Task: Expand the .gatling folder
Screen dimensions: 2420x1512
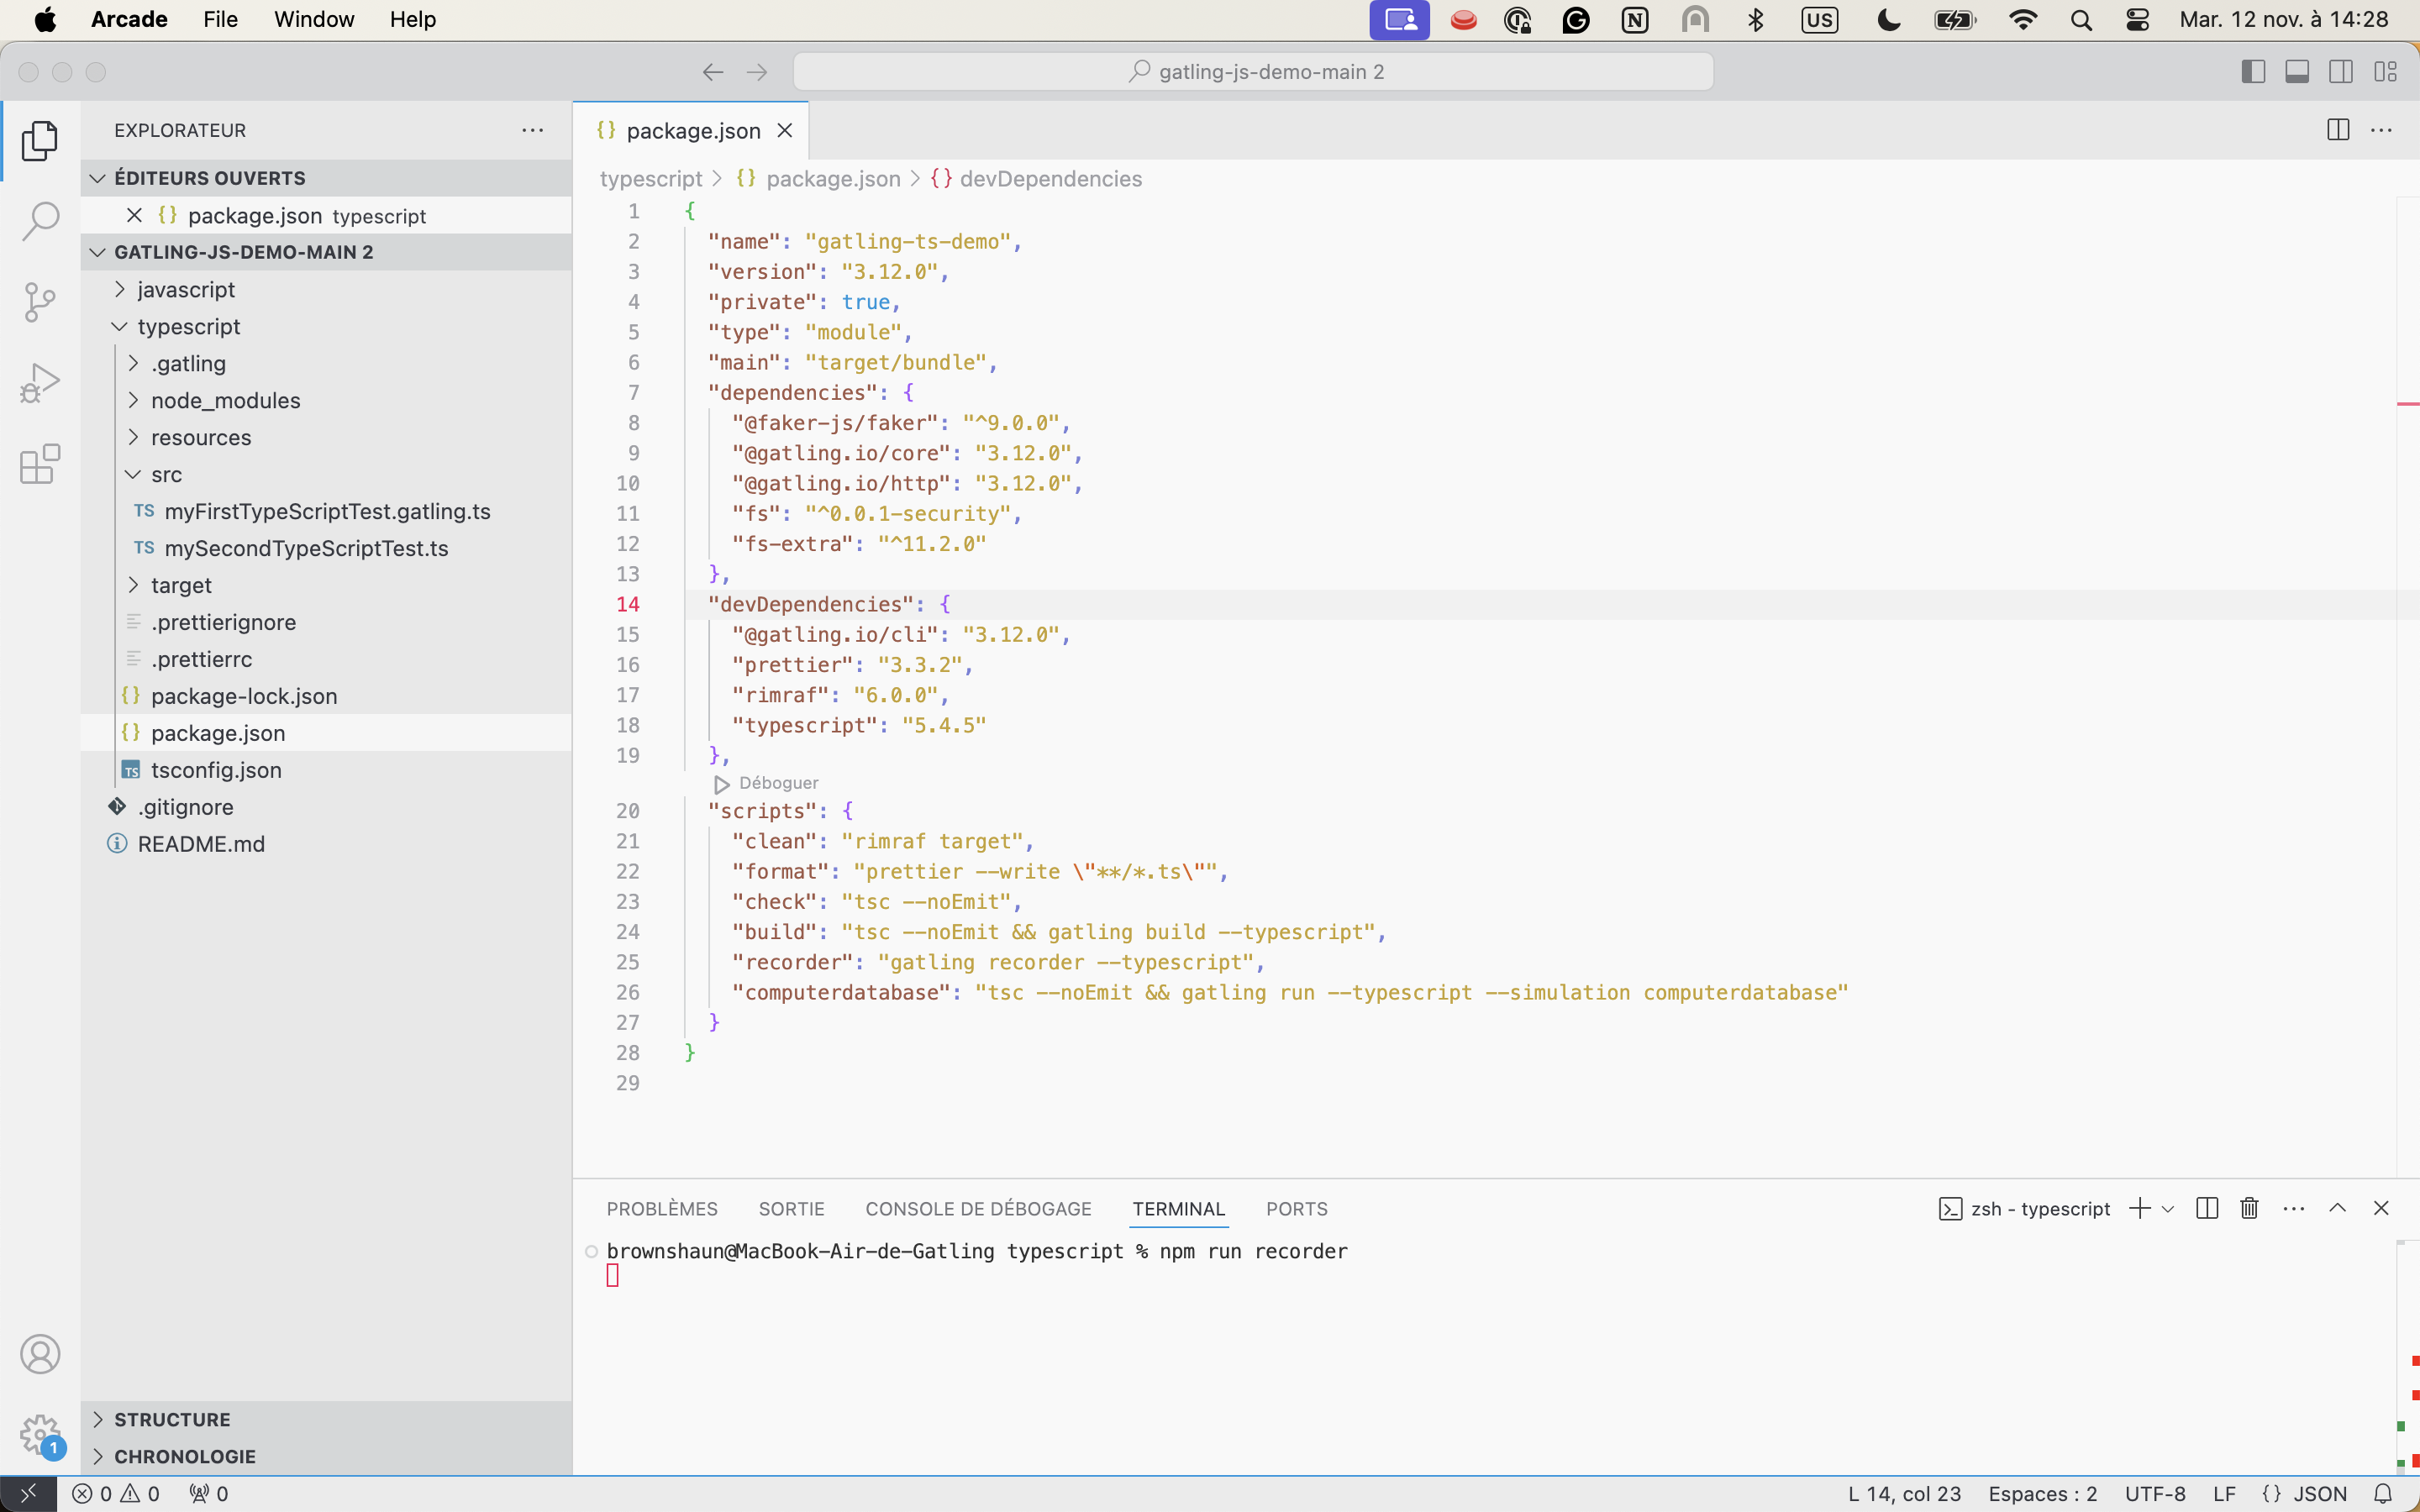Action: pyautogui.click(x=326, y=363)
